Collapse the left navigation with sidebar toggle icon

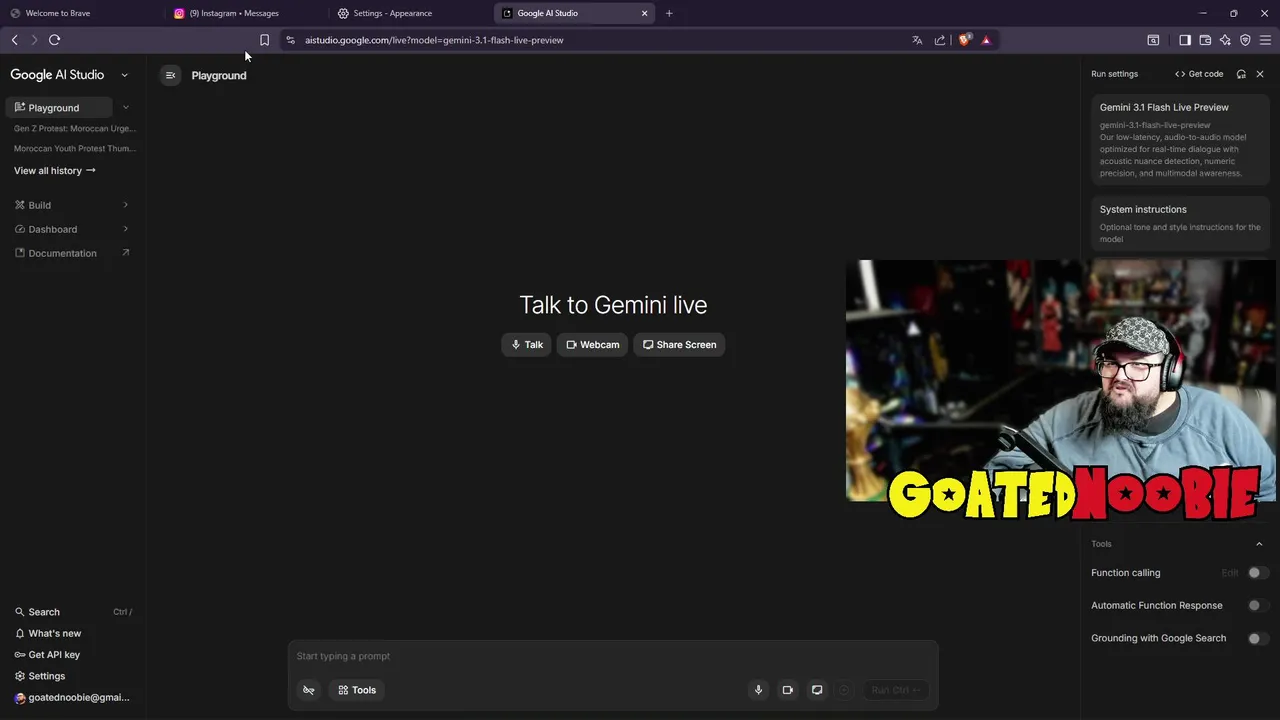170,75
